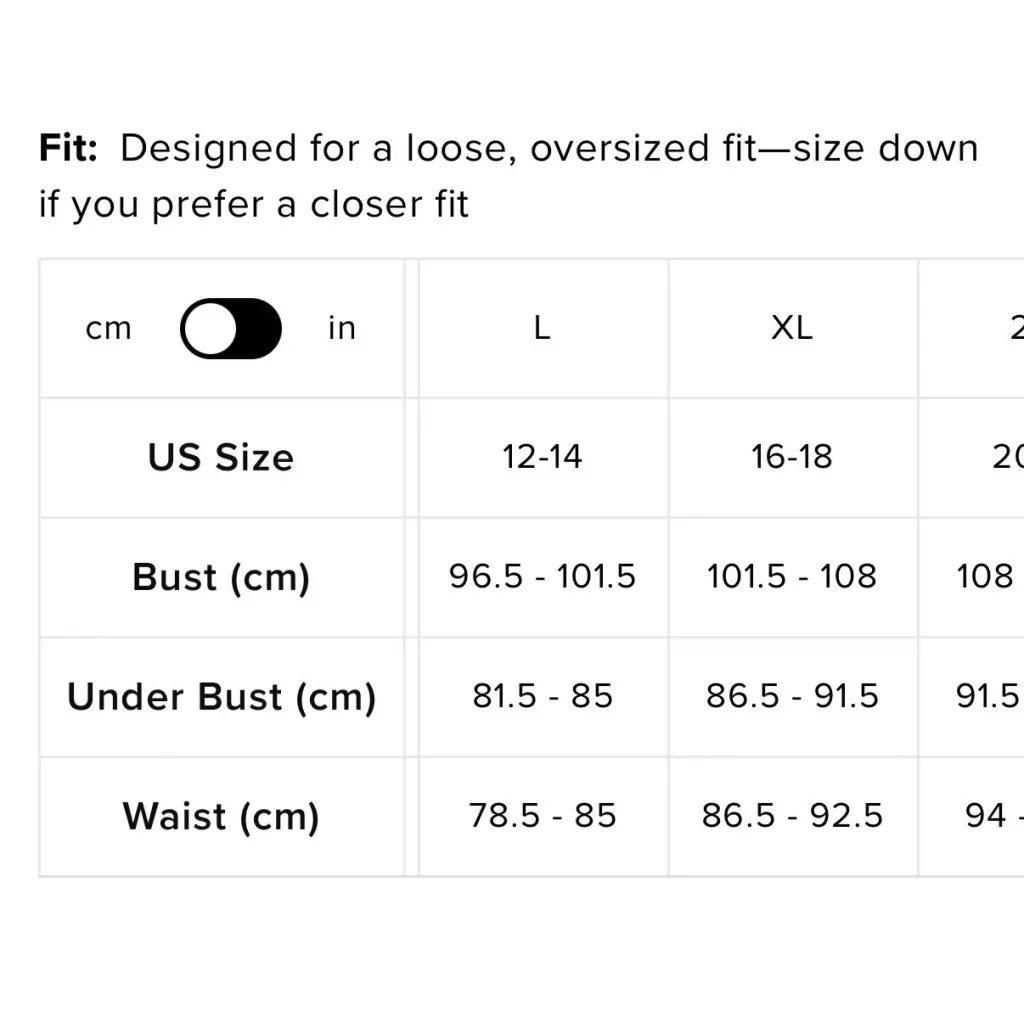This screenshot has width=1024, height=1024.
Task: Toggle the cm/in unit switch
Action: pos(231,328)
